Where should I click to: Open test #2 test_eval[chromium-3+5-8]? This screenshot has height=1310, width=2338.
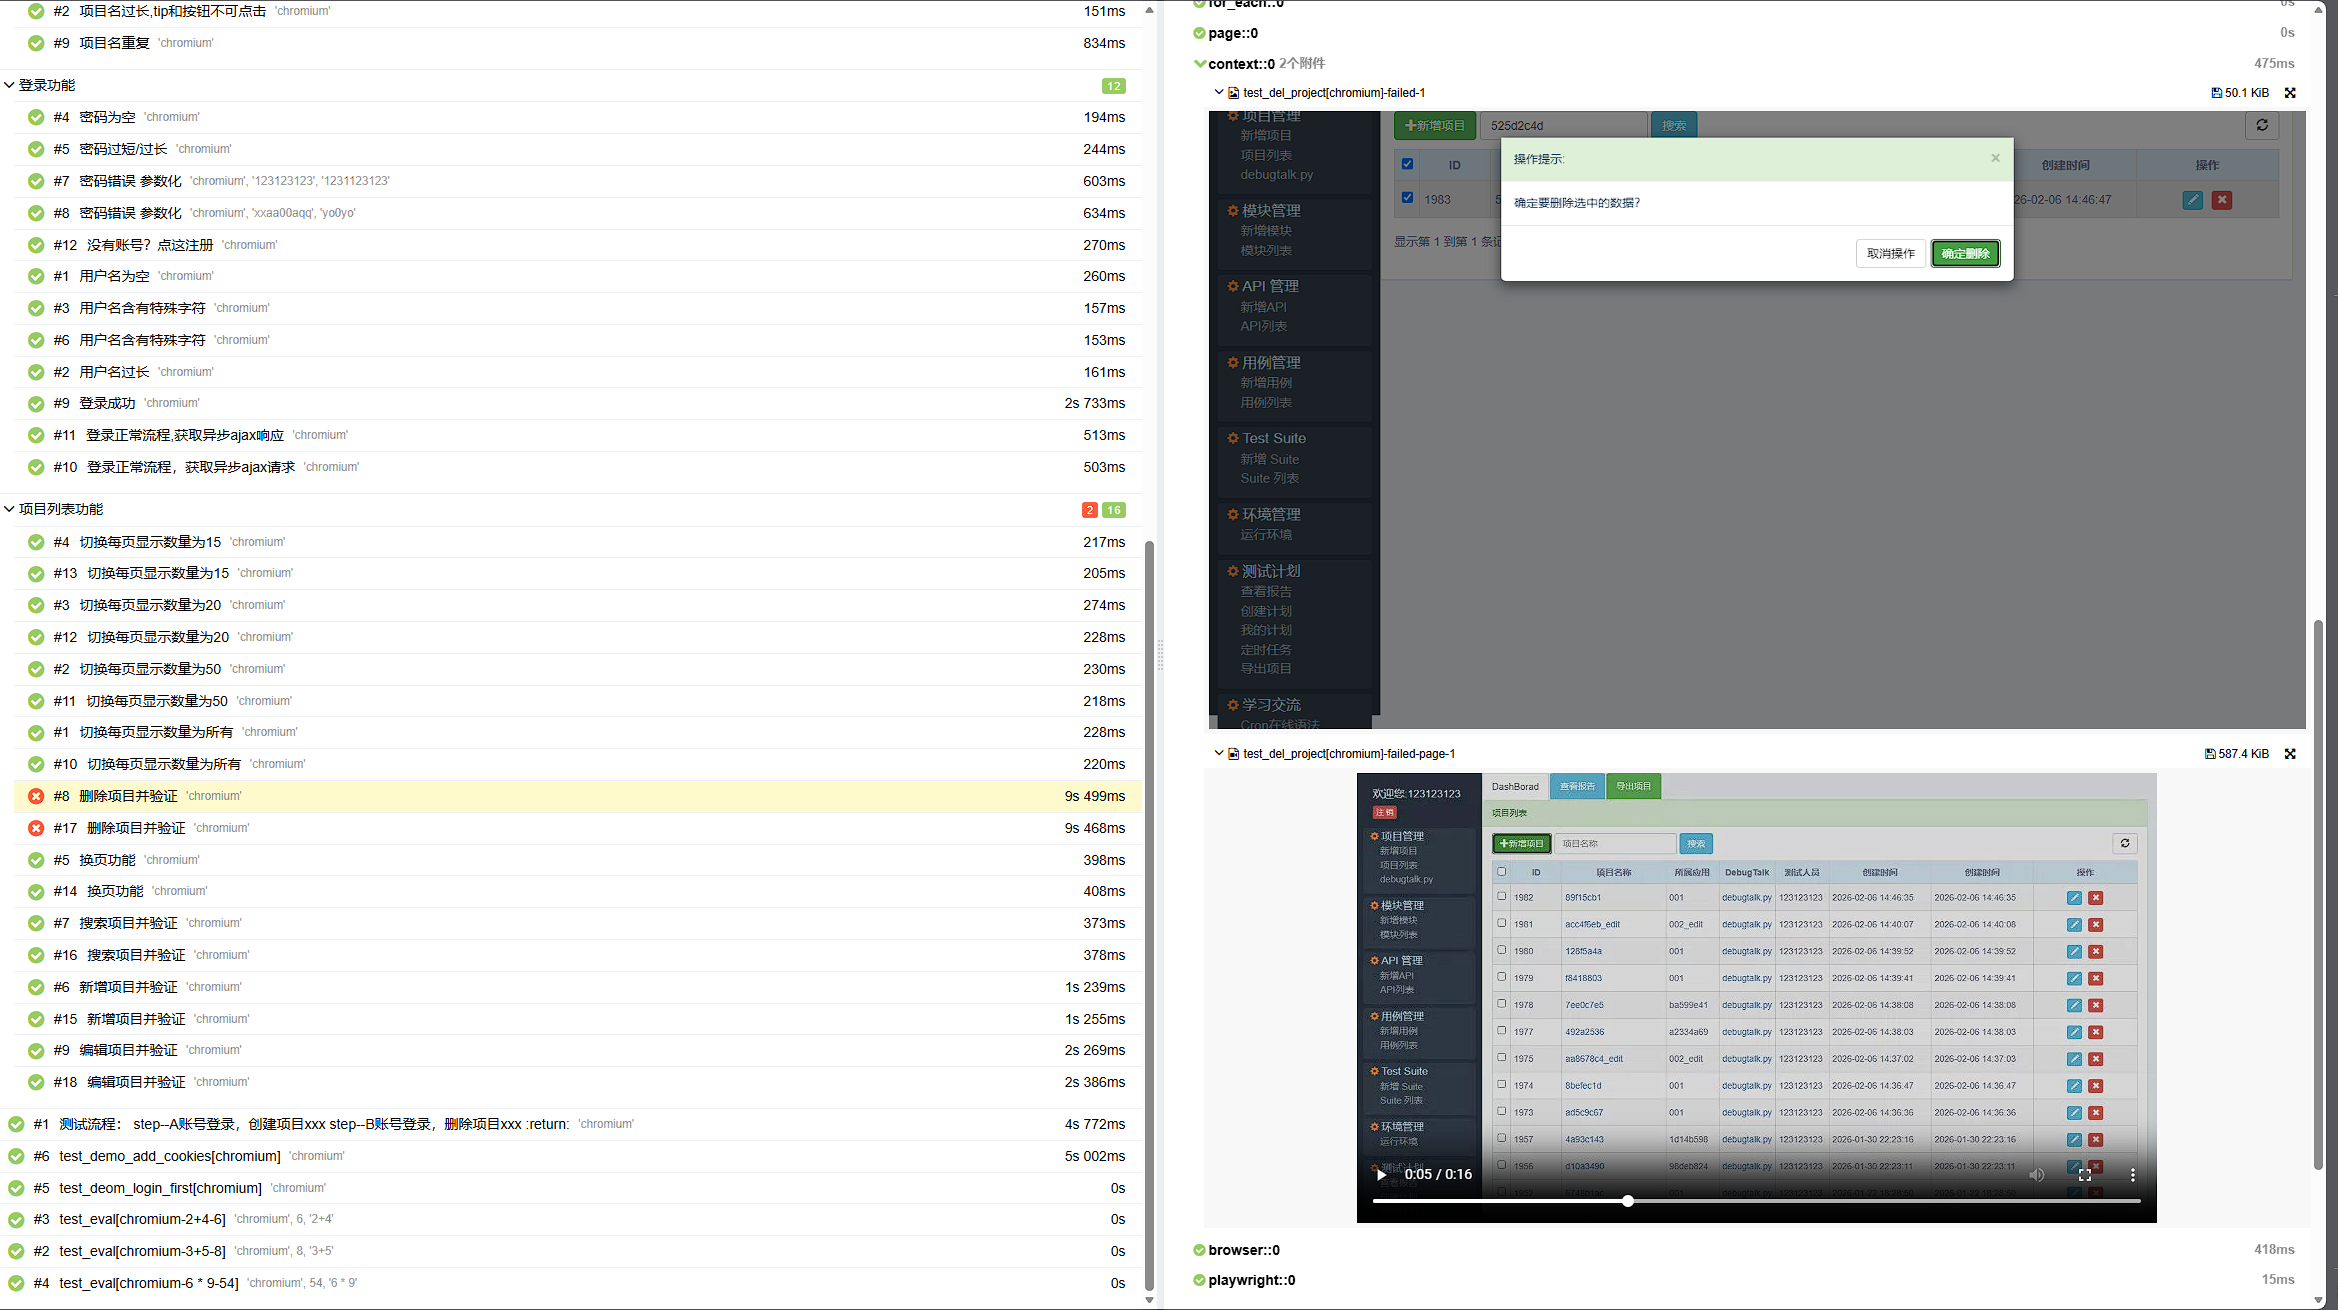click(571, 1251)
